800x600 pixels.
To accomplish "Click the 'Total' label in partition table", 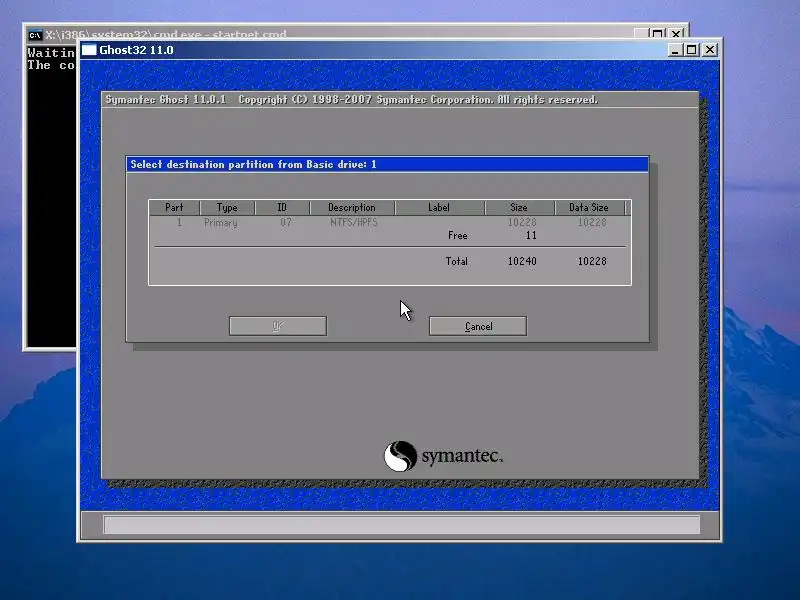I will coord(457,261).
